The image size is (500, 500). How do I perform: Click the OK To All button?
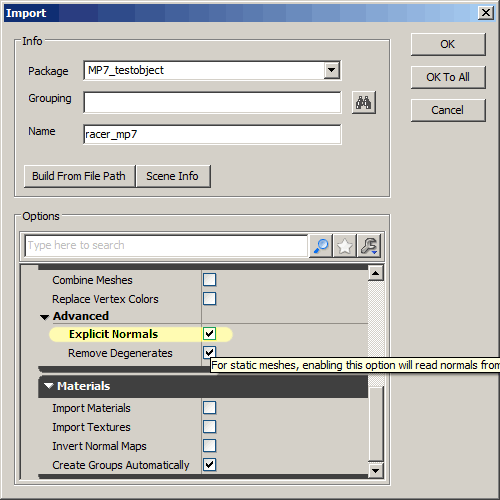point(448,77)
